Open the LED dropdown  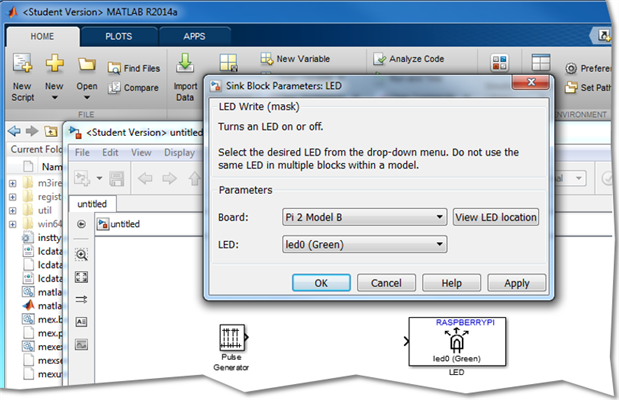point(364,244)
